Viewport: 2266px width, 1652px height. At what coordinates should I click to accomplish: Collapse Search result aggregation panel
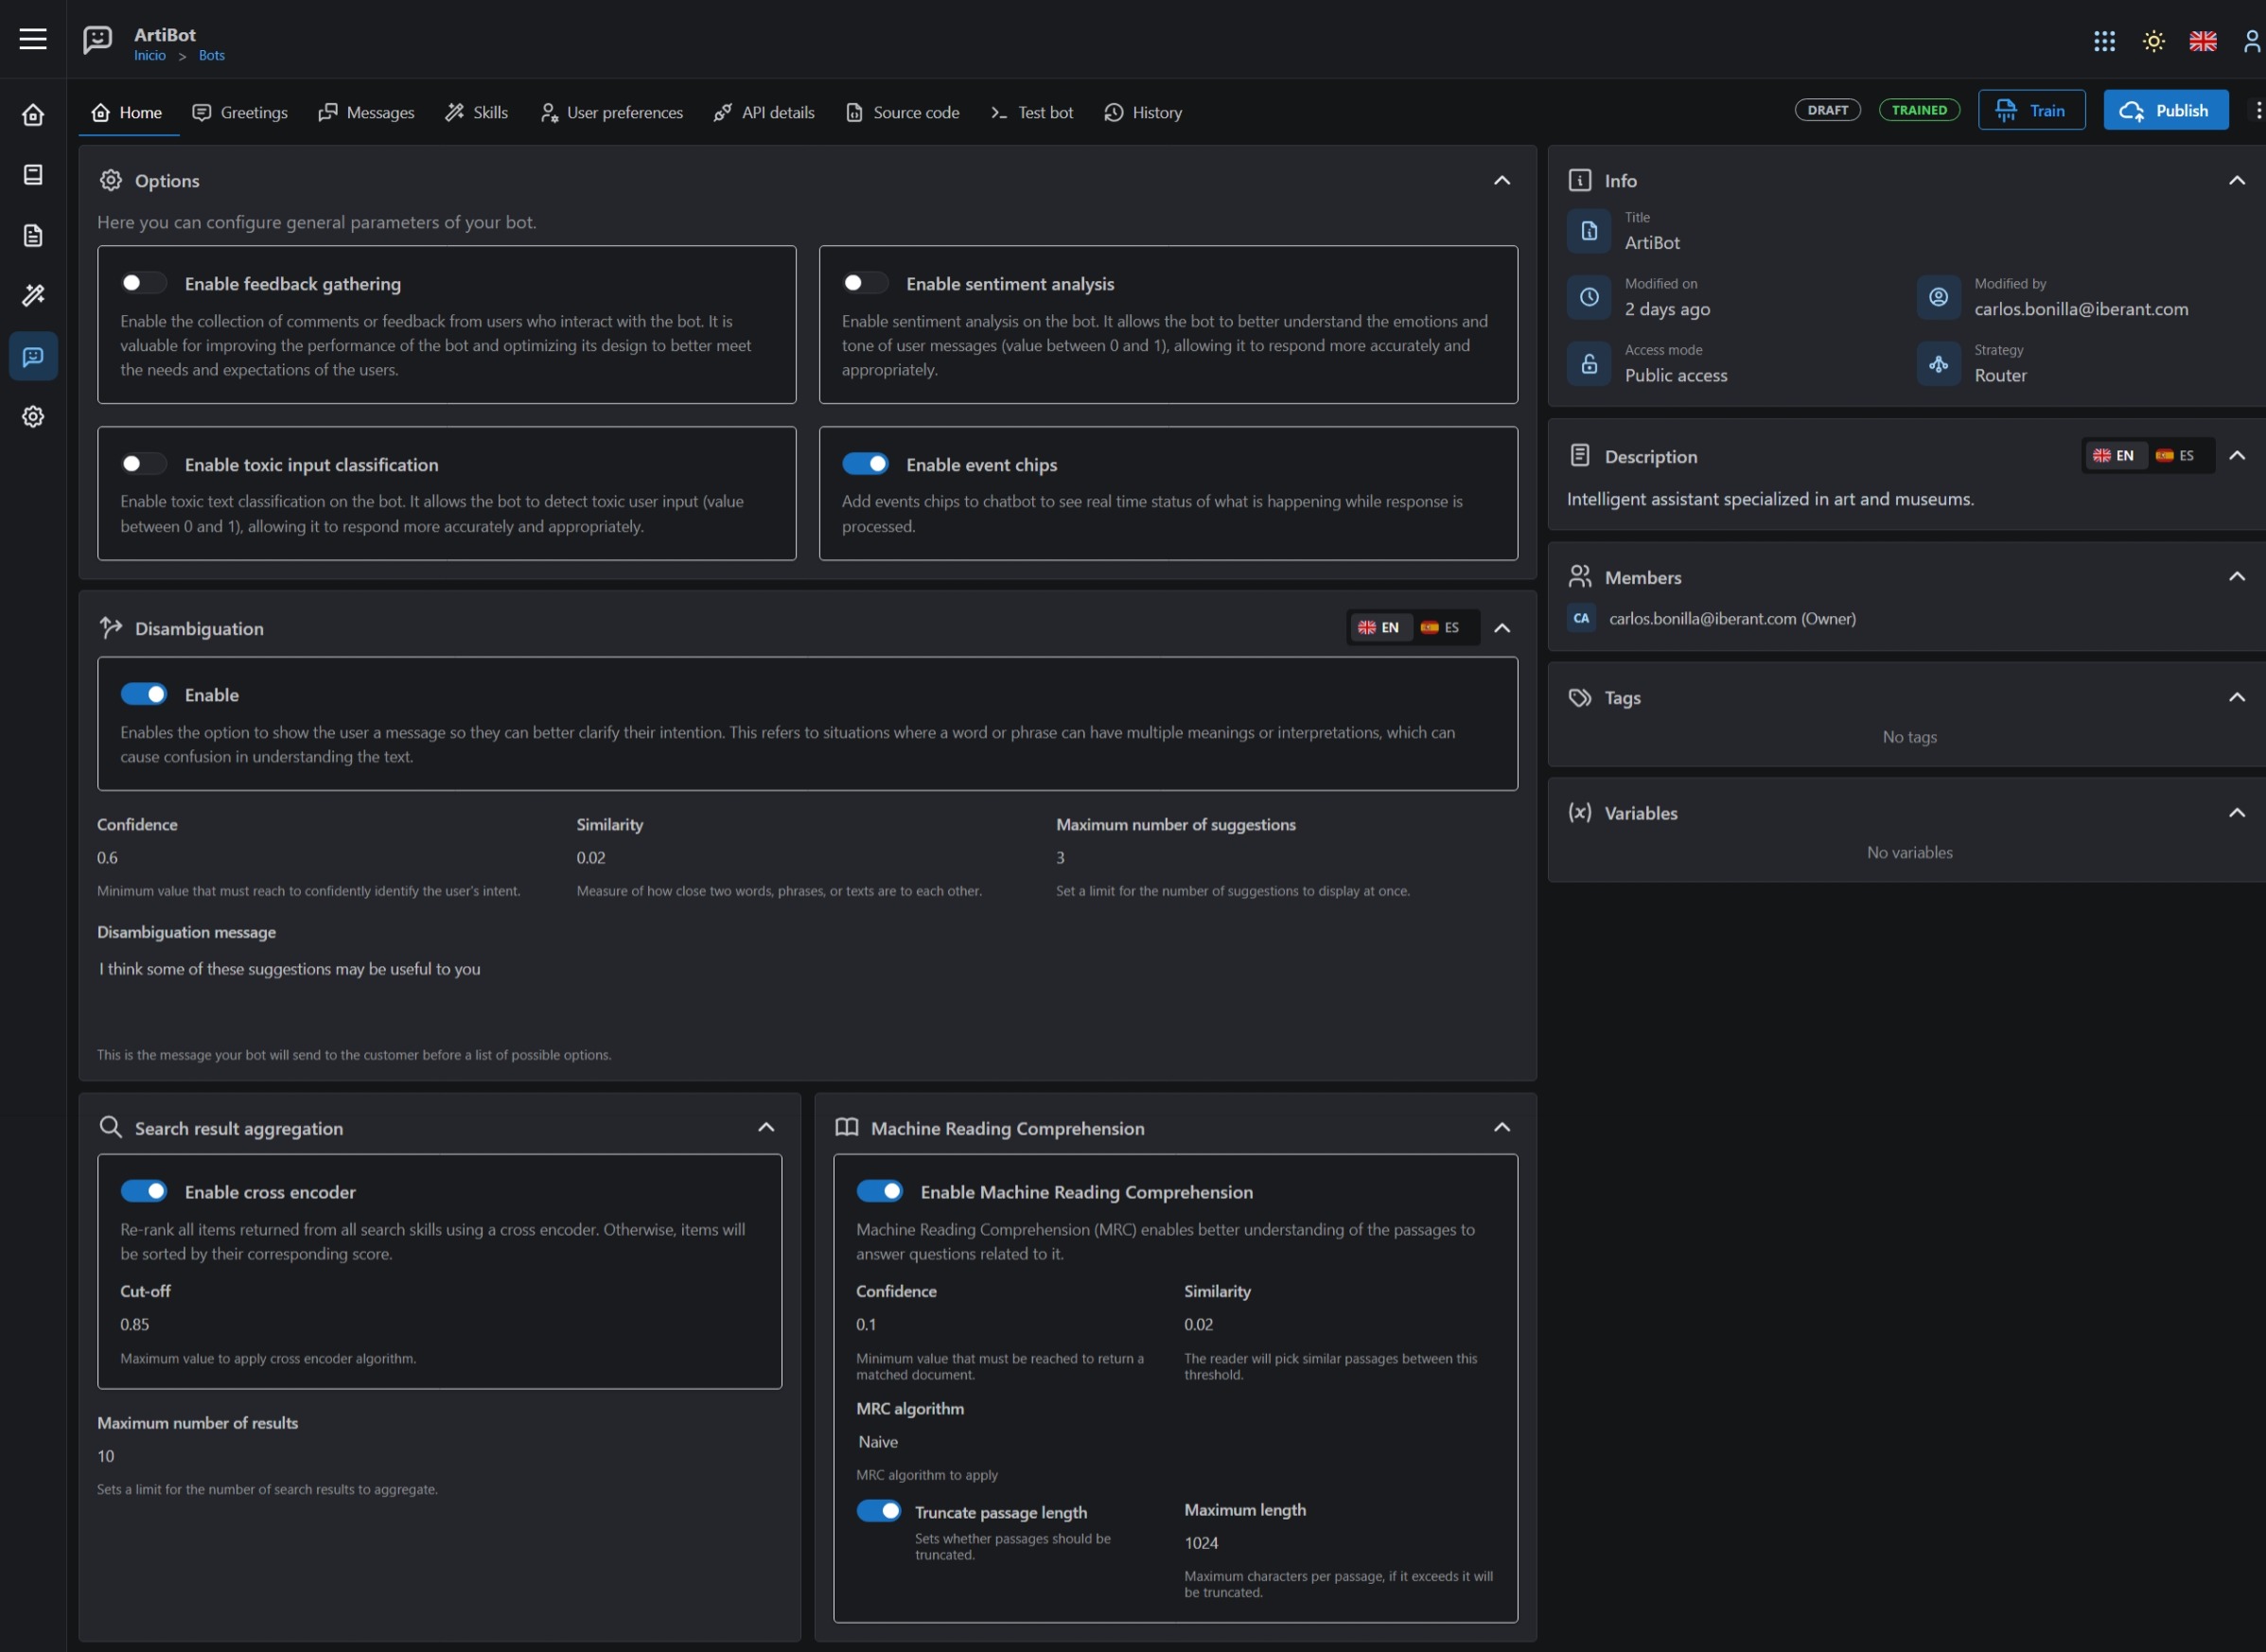tap(766, 1127)
